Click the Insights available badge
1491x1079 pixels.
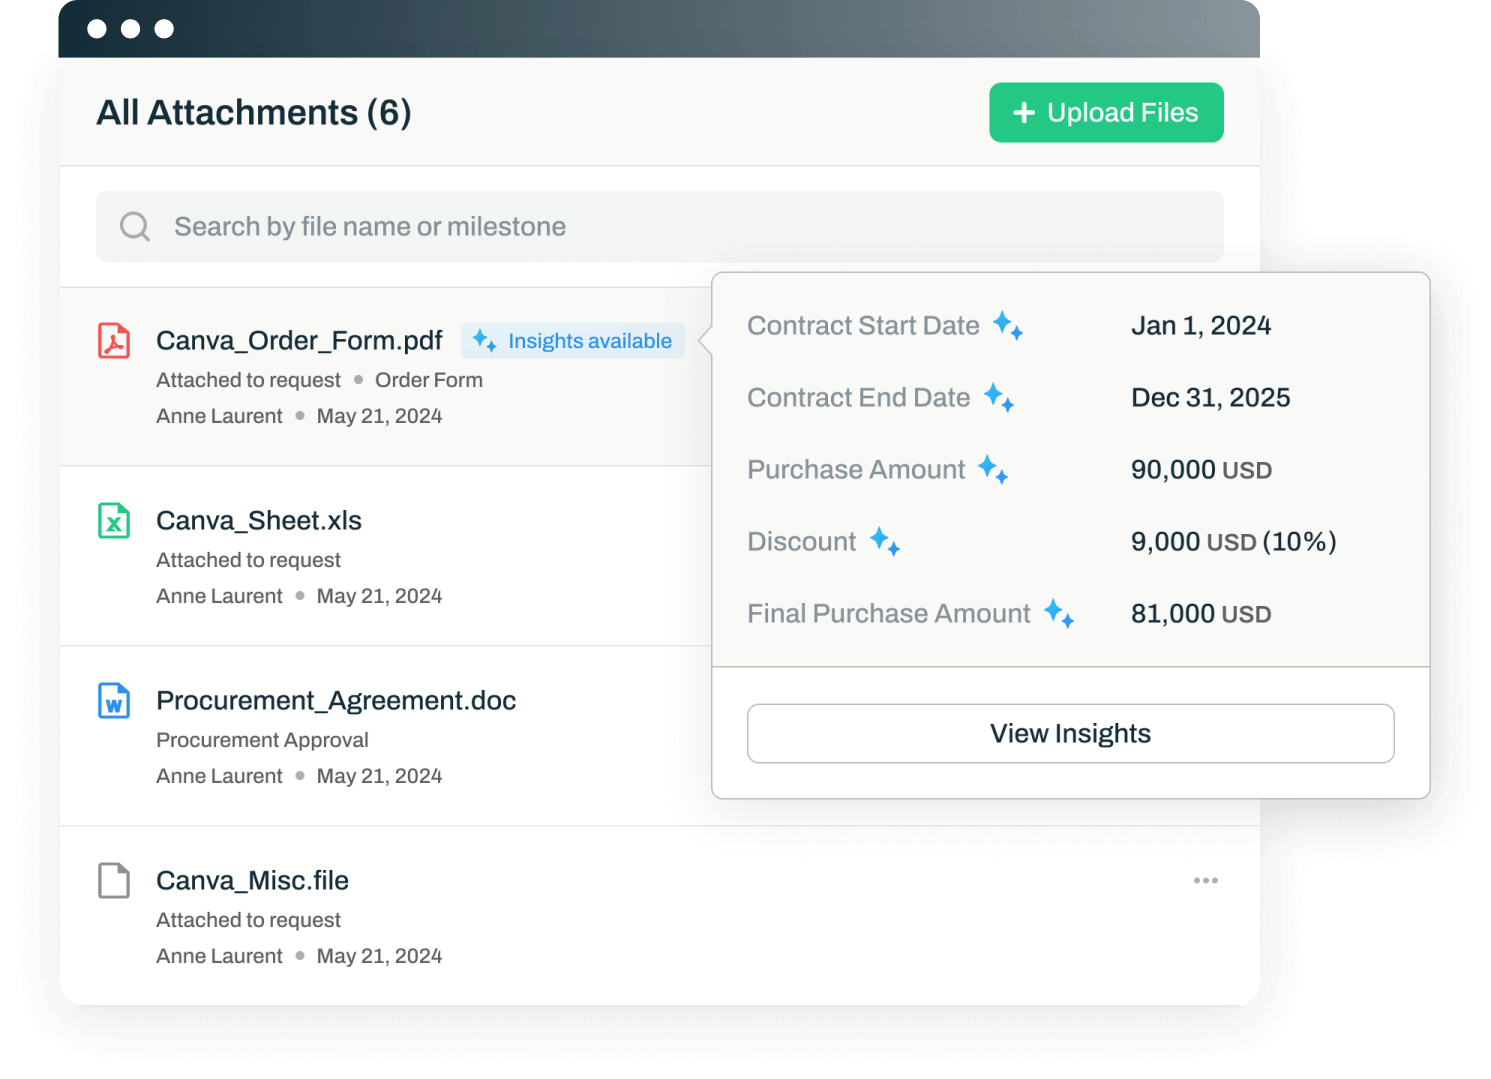pyautogui.click(x=573, y=341)
